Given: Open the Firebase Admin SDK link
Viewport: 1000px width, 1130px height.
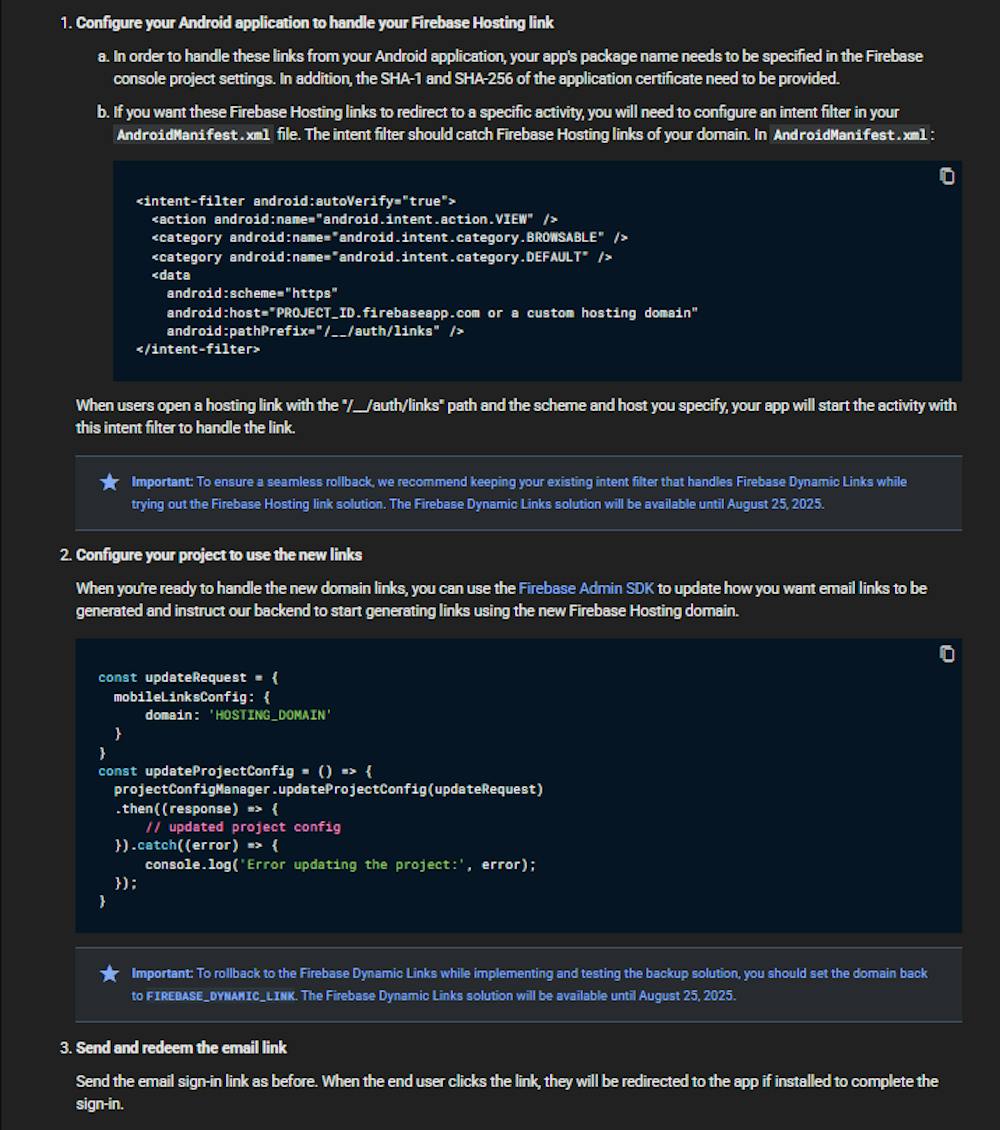Looking at the screenshot, I should point(586,588).
